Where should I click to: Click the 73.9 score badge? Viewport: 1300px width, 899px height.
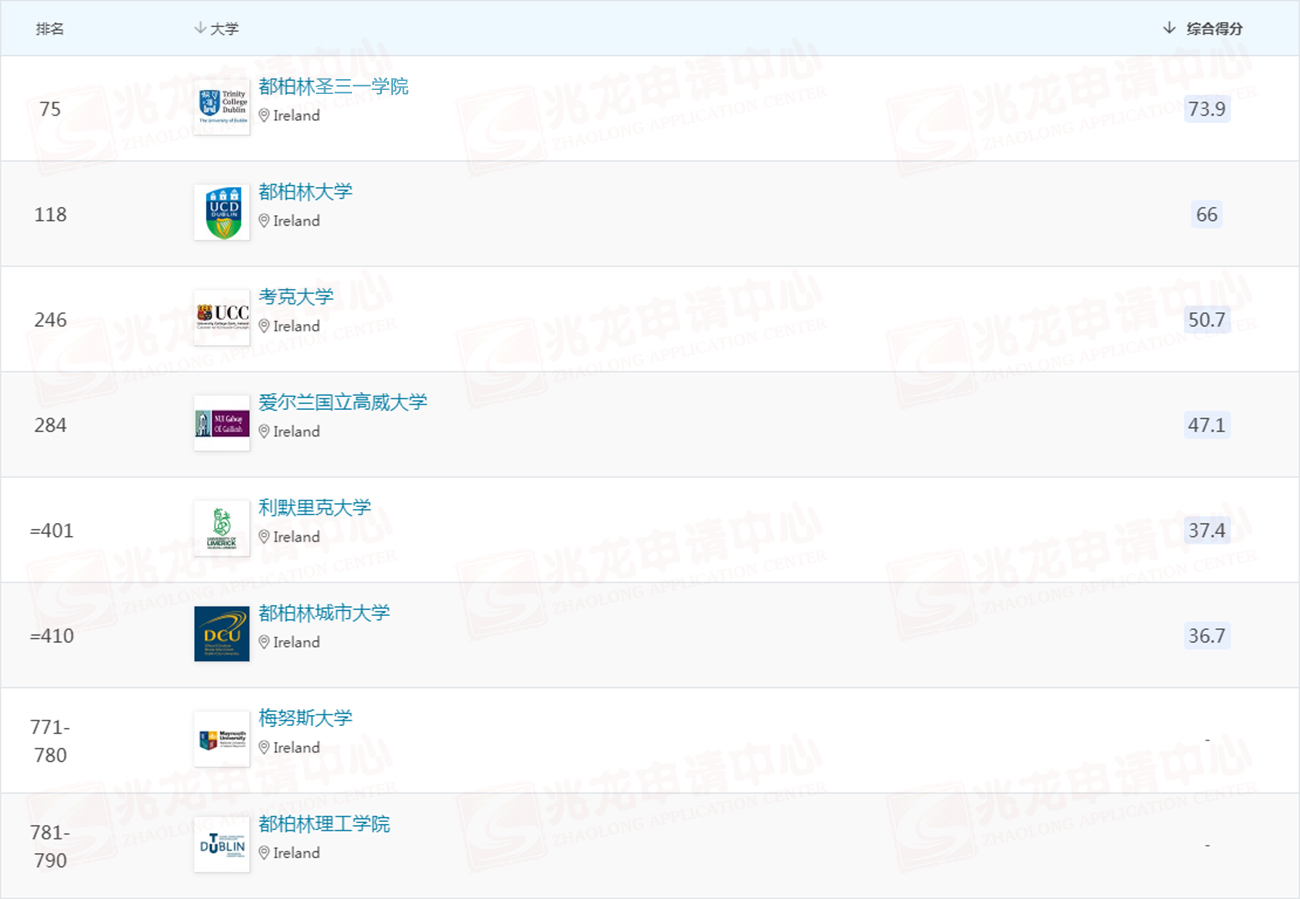(1206, 109)
